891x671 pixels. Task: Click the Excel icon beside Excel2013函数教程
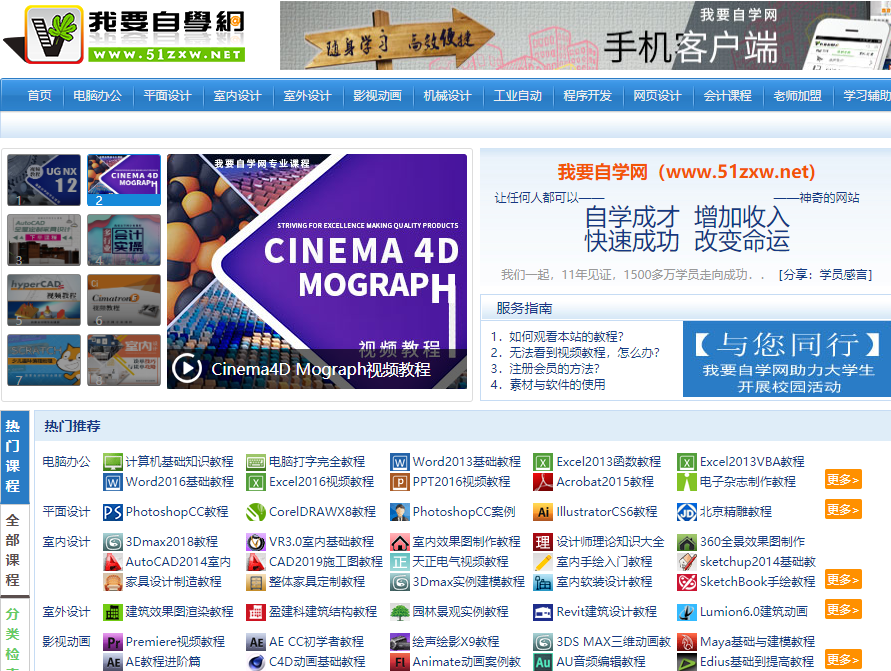click(x=543, y=462)
